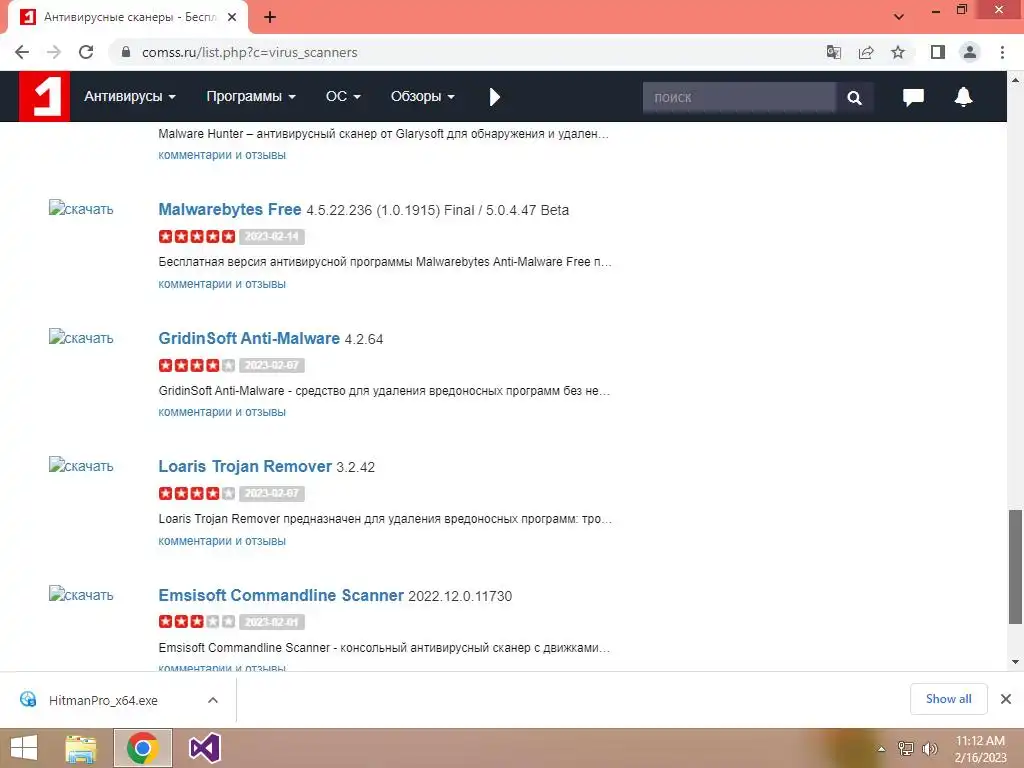Click the Emsisoft three-star rating
Viewport: 1024px width, 768px height.
click(197, 622)
